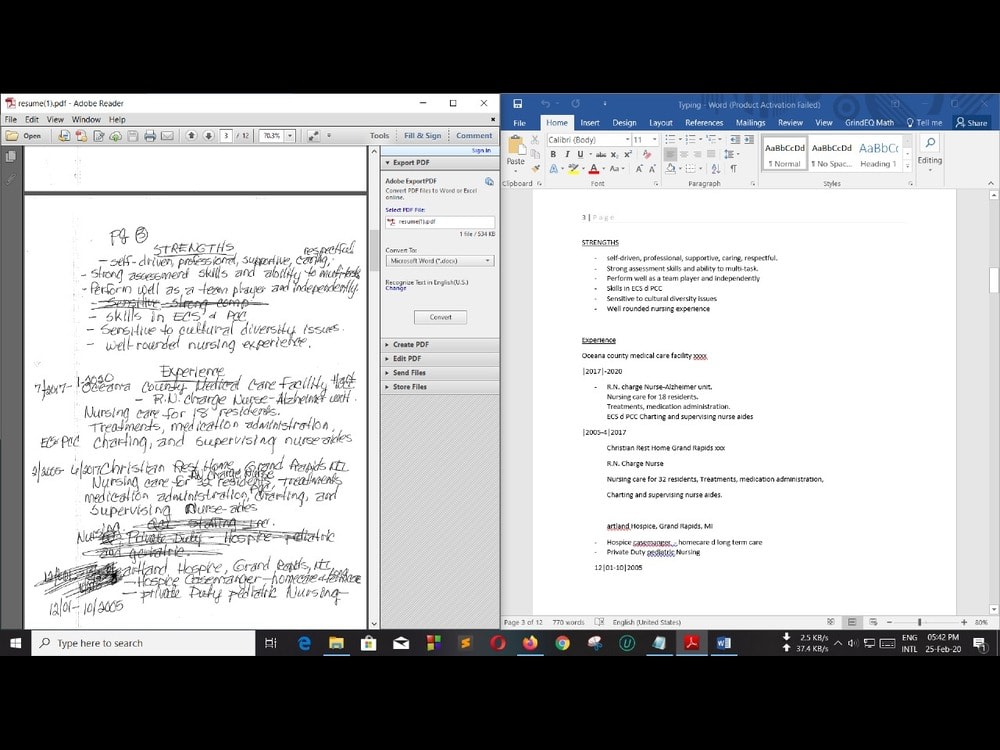Toggle Italic formatting in Word

click(x=566, y=154)
